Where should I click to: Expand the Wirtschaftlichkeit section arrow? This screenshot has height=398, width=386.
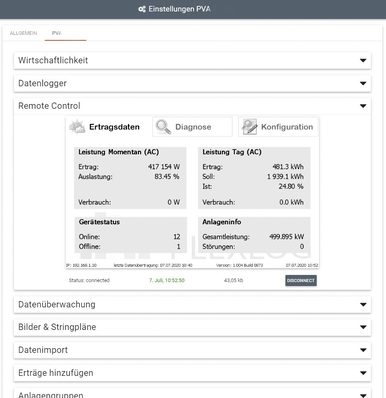pos(363,61)
